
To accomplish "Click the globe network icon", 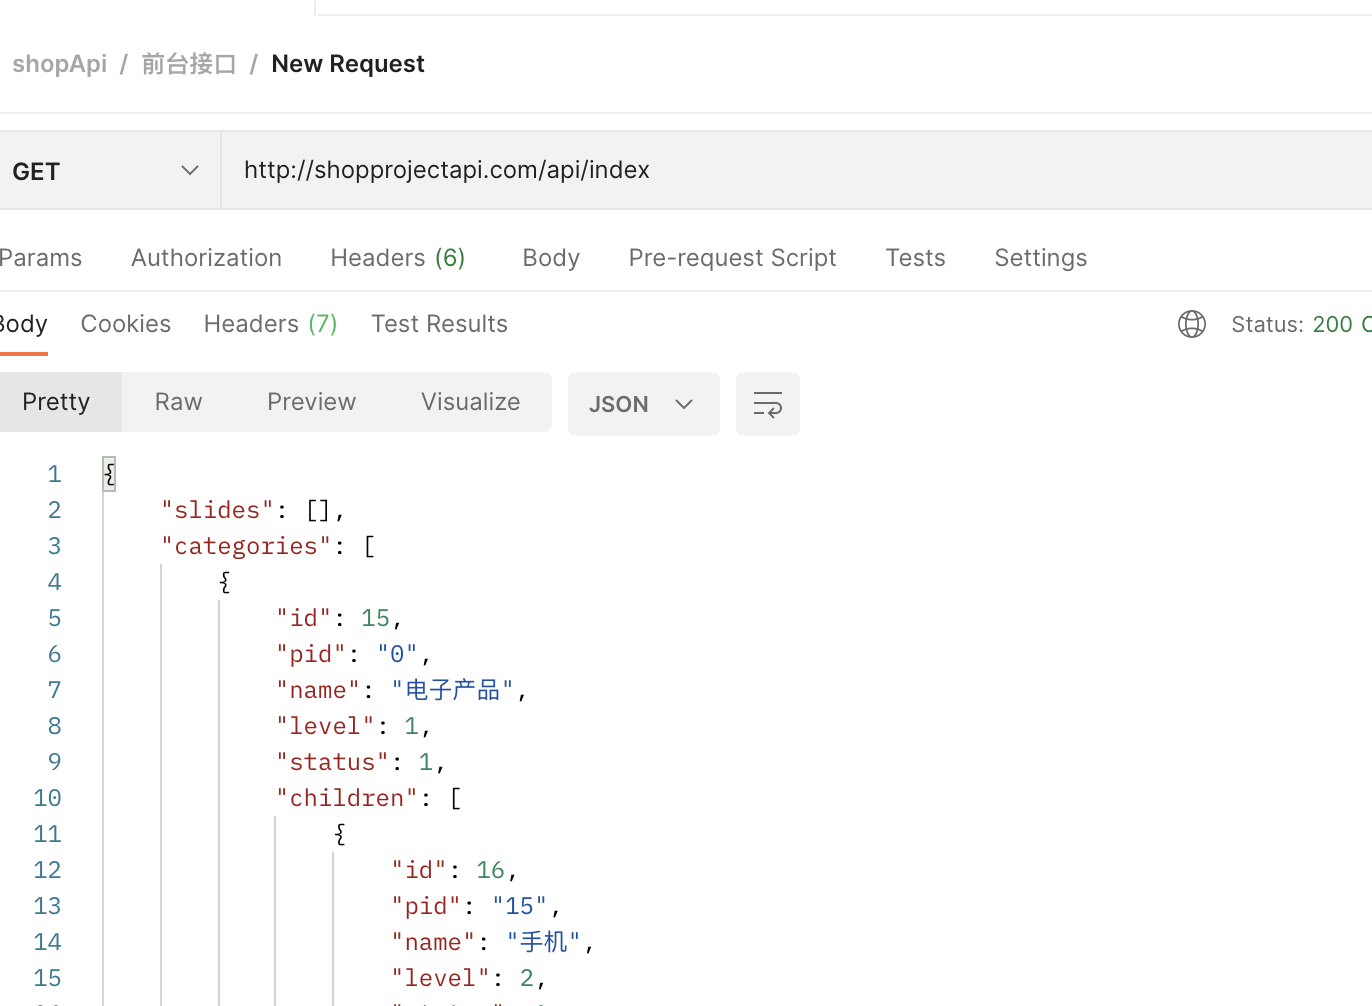I will point(1191,324).
